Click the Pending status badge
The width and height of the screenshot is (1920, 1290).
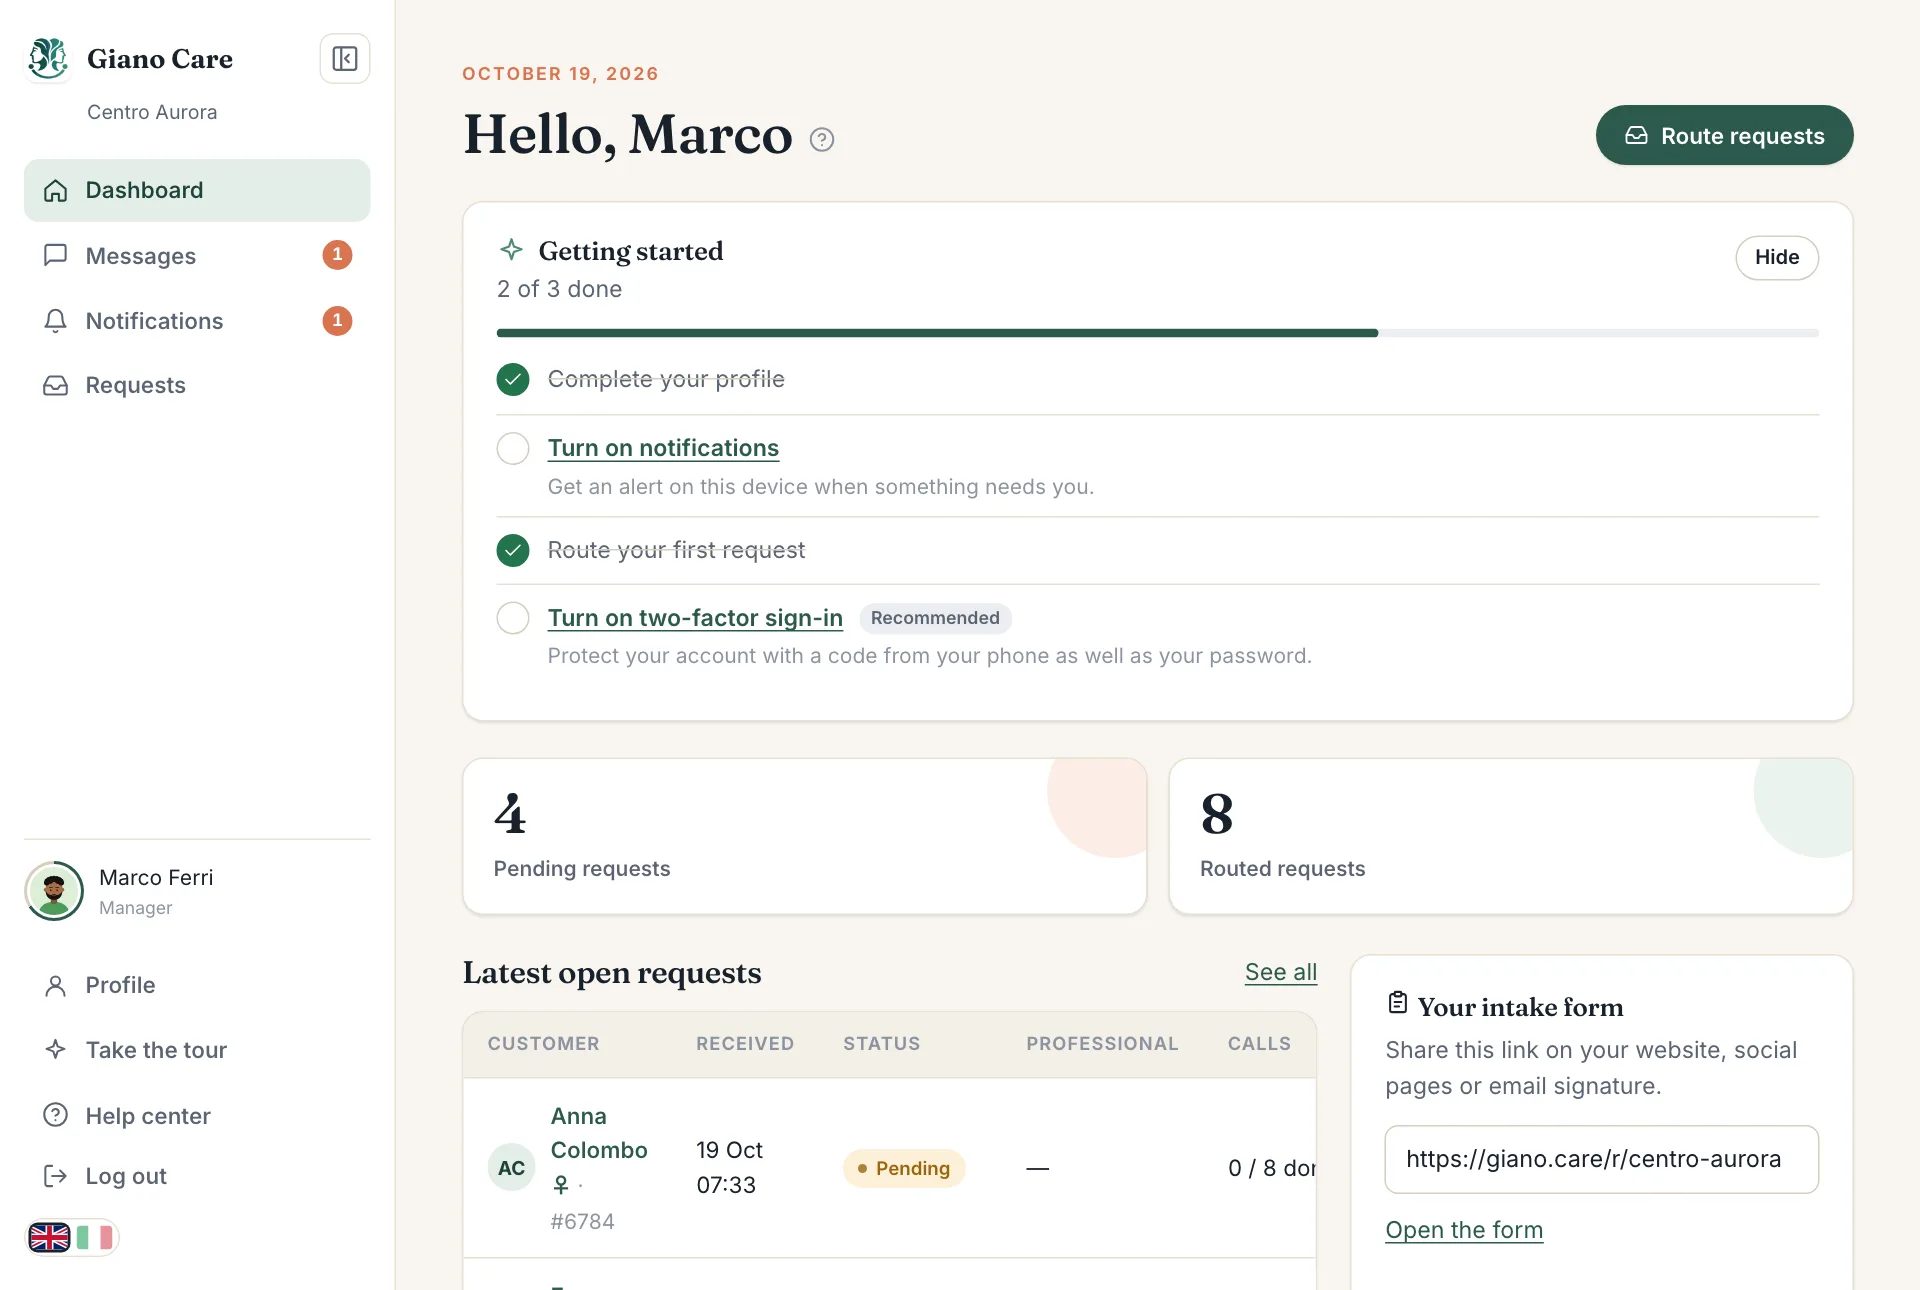(x=904, y=1168)
